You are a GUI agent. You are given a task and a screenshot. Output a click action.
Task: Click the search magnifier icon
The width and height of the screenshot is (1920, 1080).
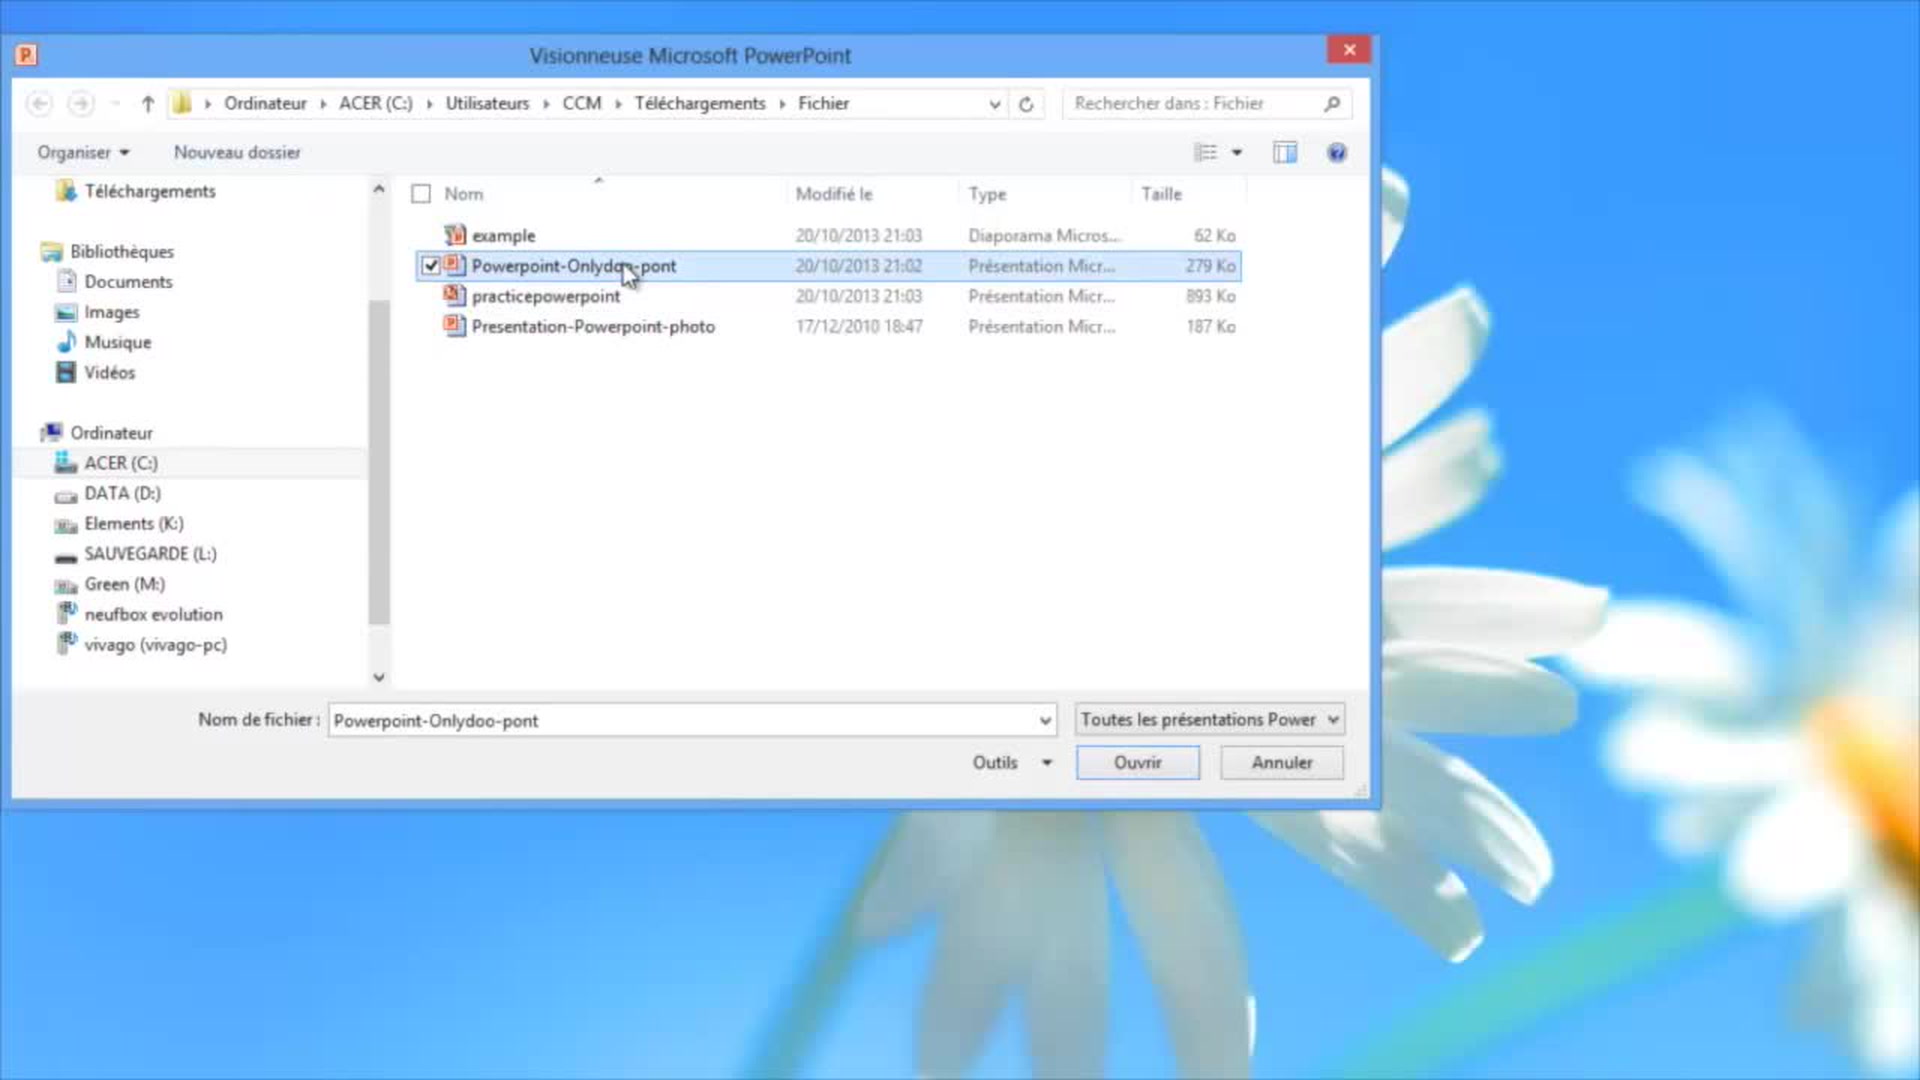(x=1332, y=103)
